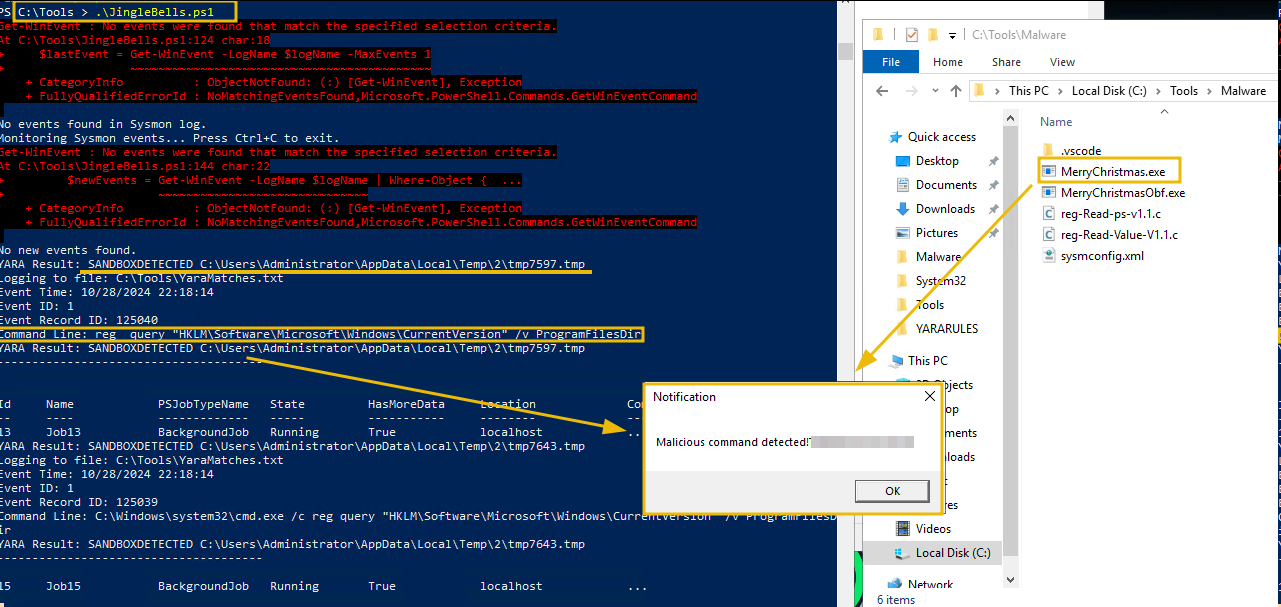Click 'Event Record ID: 125040' line

(x=81, y=320)
